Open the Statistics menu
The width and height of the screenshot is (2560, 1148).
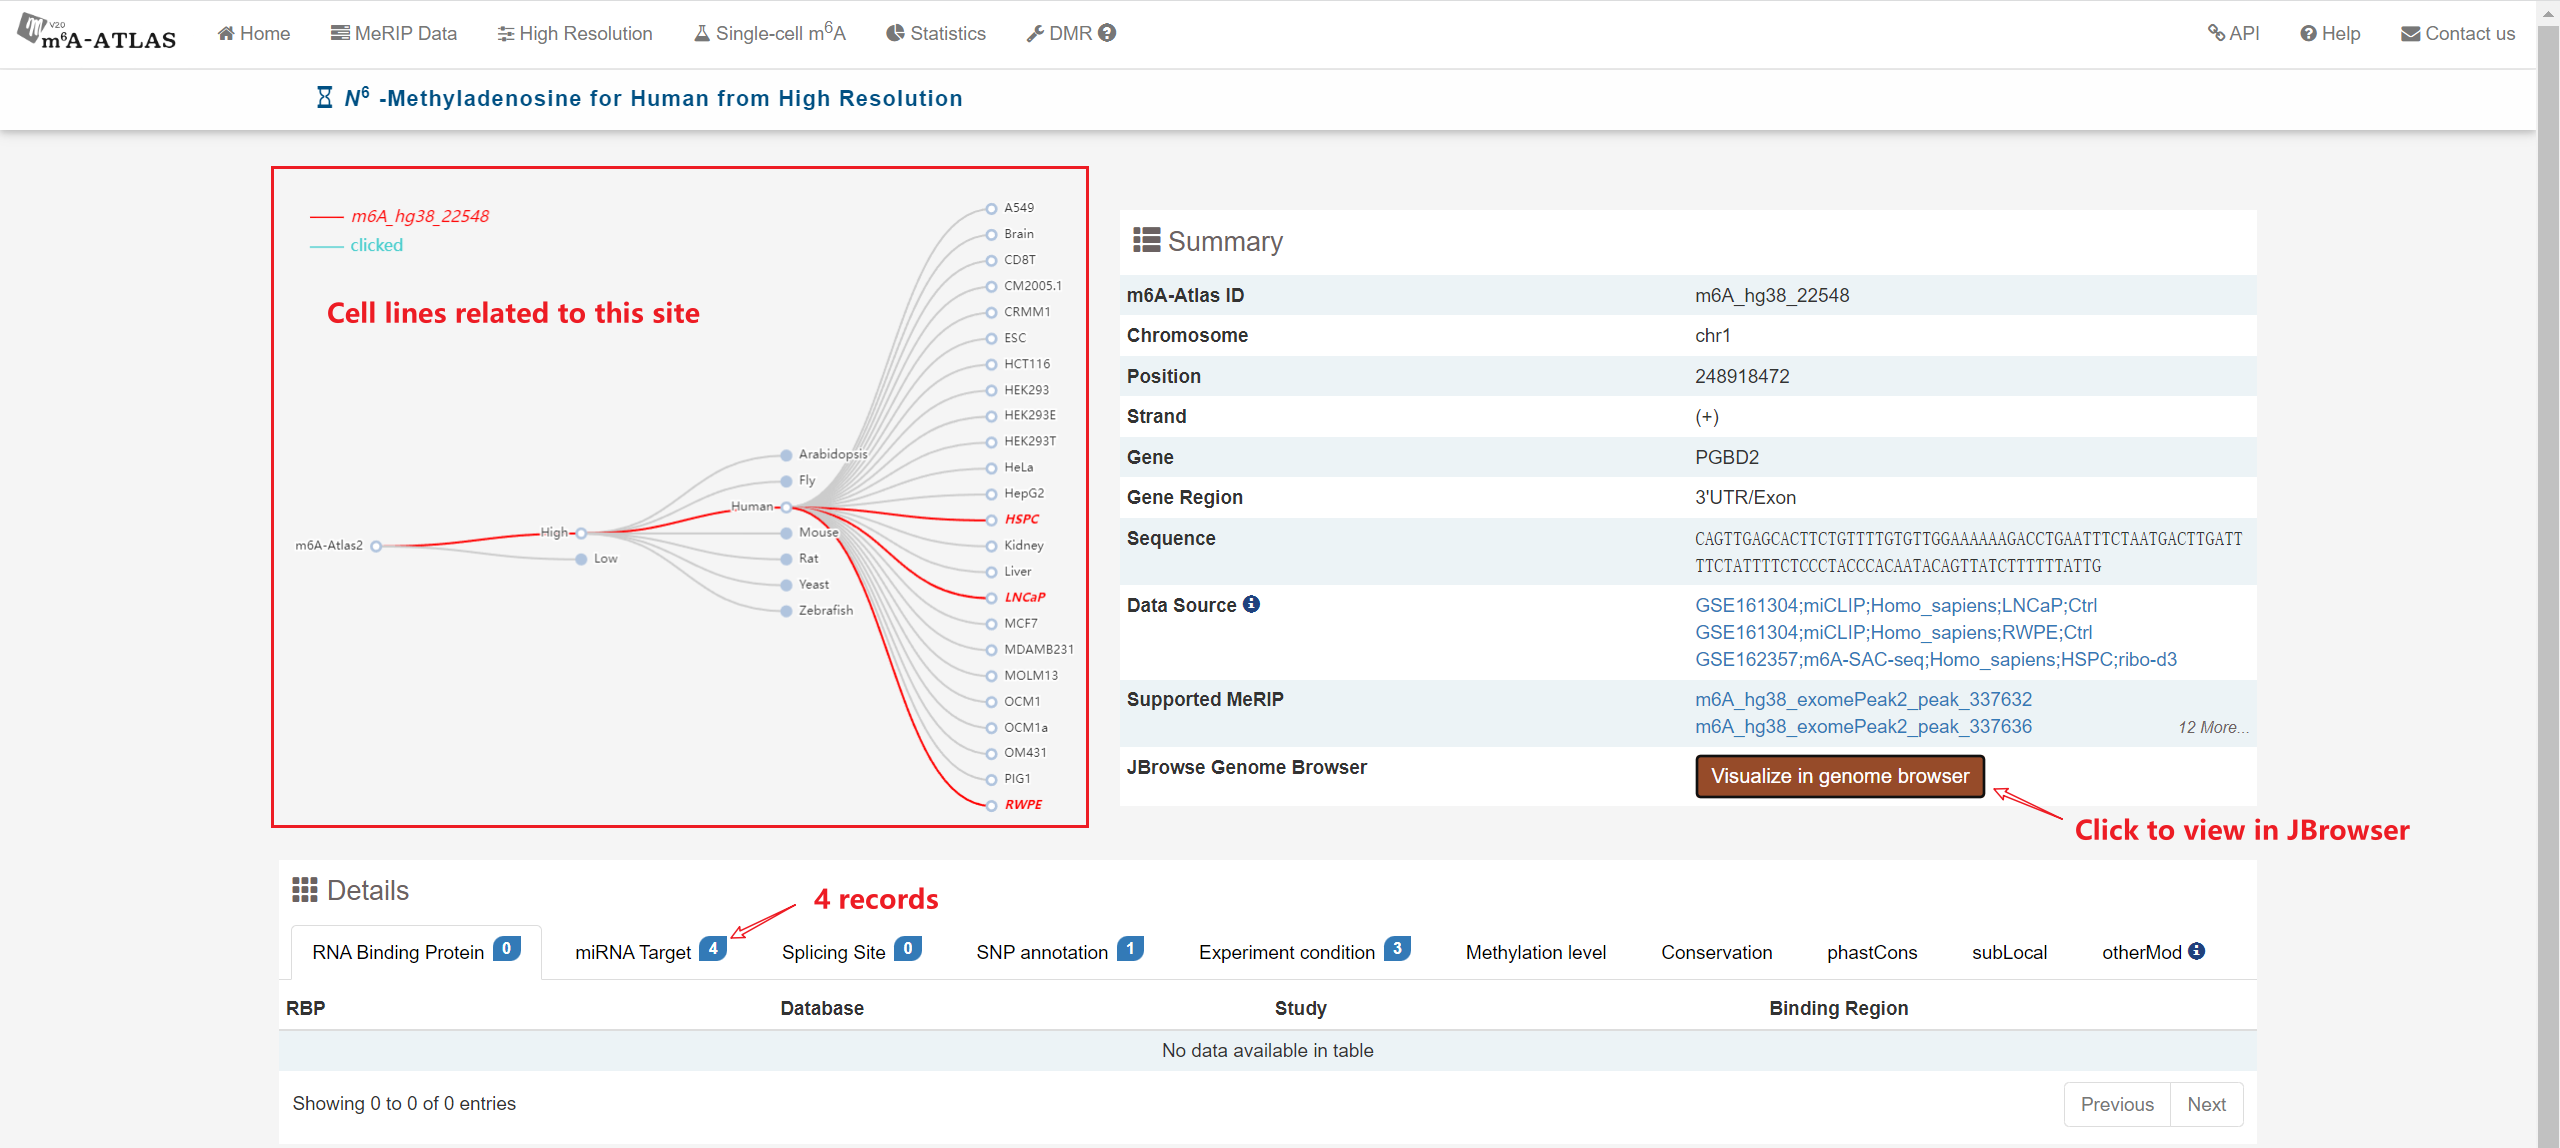(936, 33)
